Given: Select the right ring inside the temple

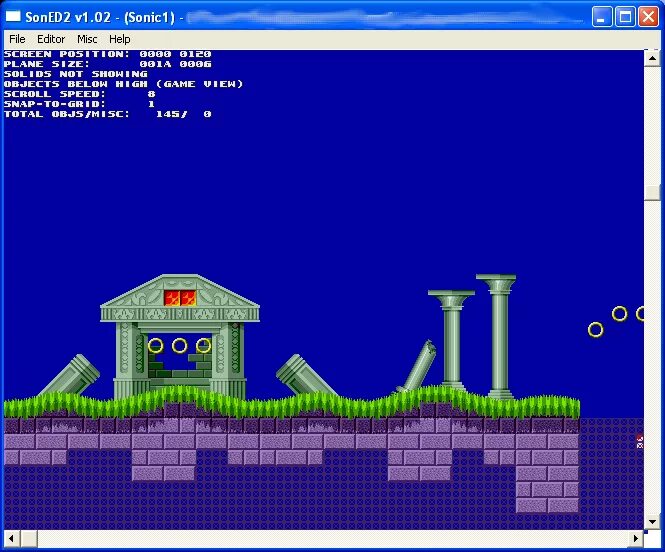Looking at the screenshot, I should coord(204,346).
